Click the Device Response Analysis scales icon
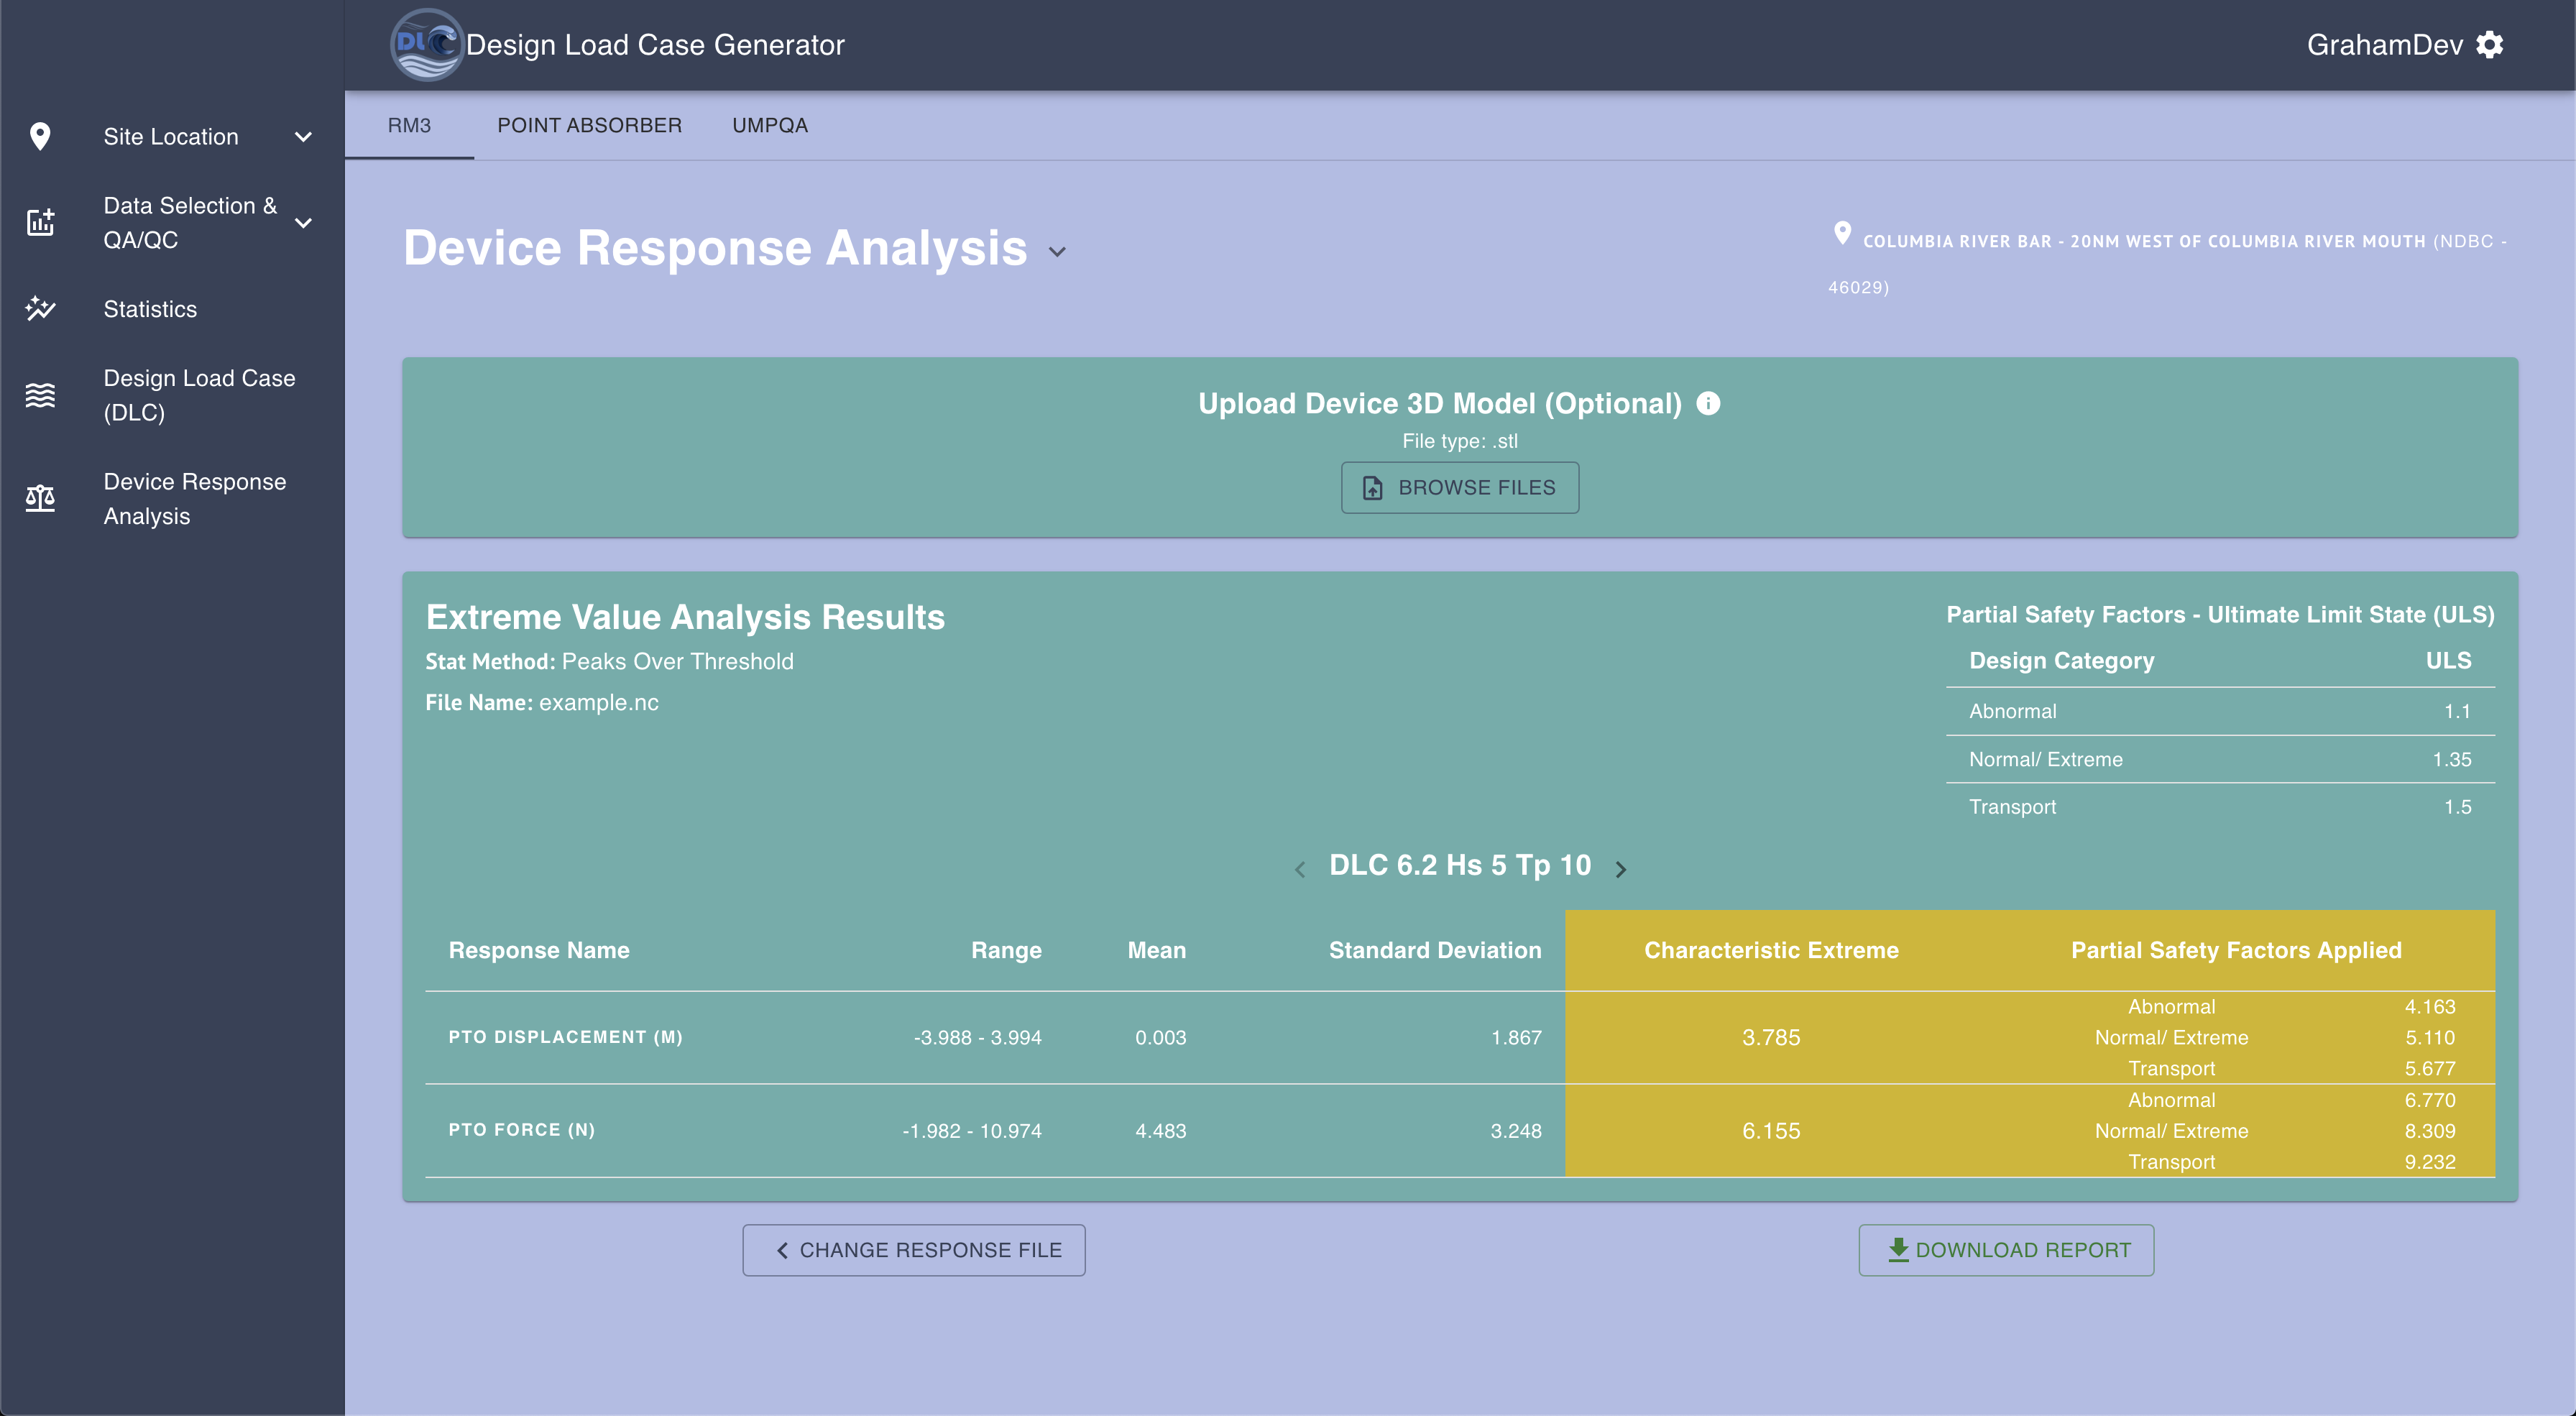The image size is (2576, 1416). pyautogui.click(x=40, y=498)
